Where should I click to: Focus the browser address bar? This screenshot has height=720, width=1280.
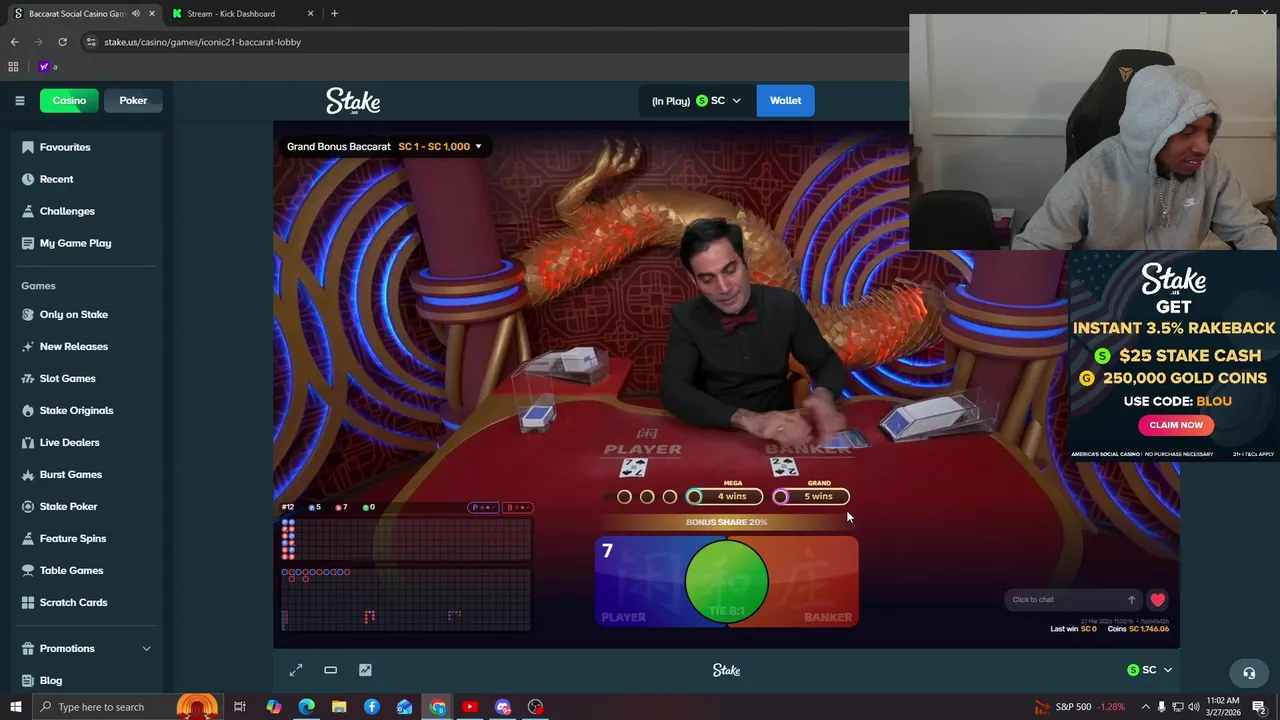(x=490, y=42)
